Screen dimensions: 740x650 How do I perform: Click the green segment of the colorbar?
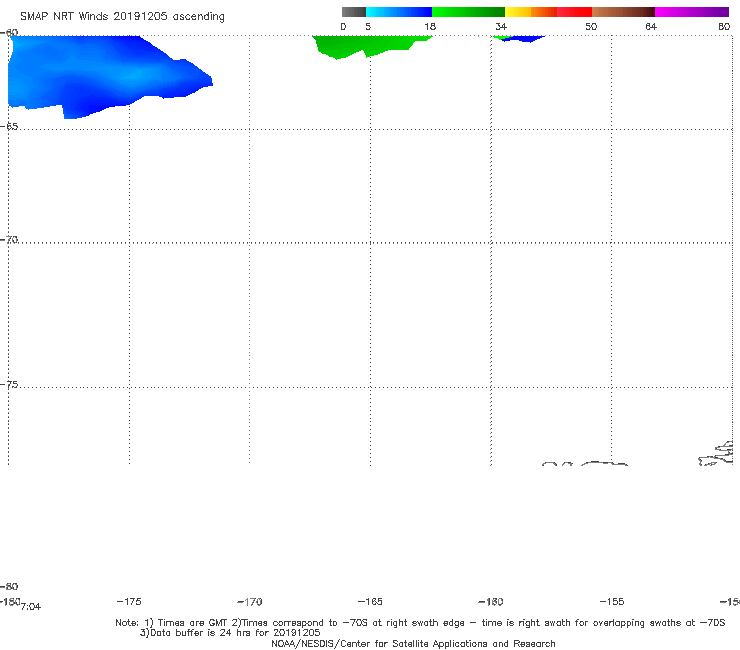468,12
